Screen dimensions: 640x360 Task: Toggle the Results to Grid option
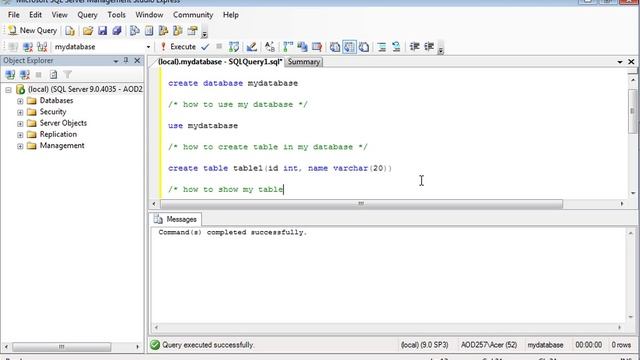coord(349,47)
